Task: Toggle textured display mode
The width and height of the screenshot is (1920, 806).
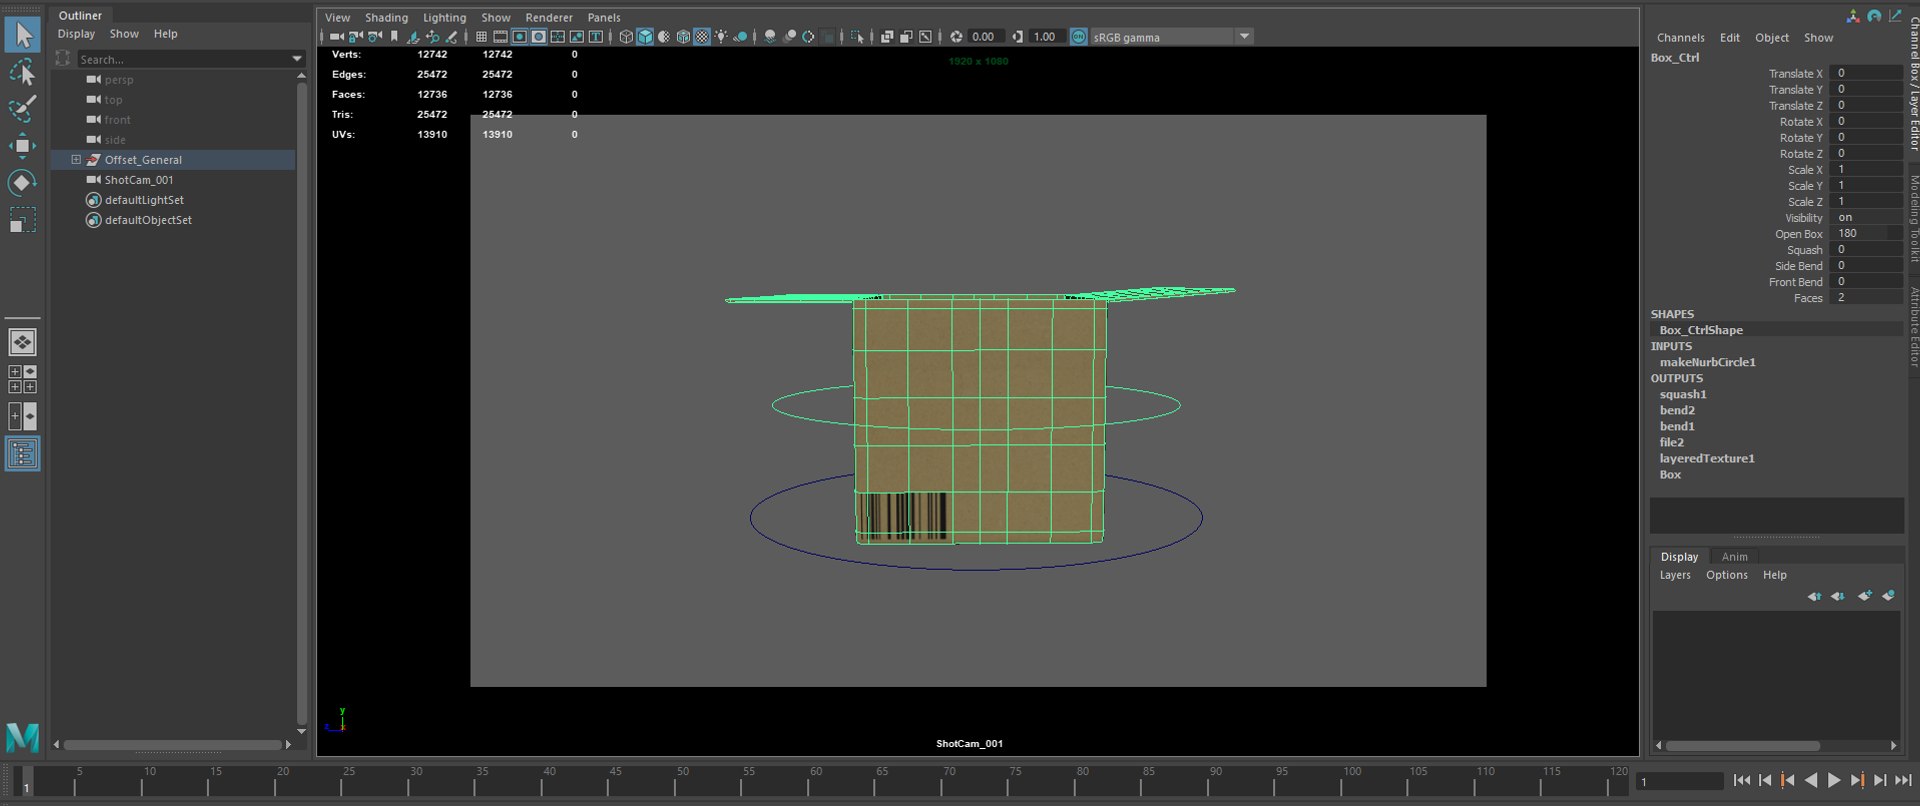Action: tap(702, 37)
